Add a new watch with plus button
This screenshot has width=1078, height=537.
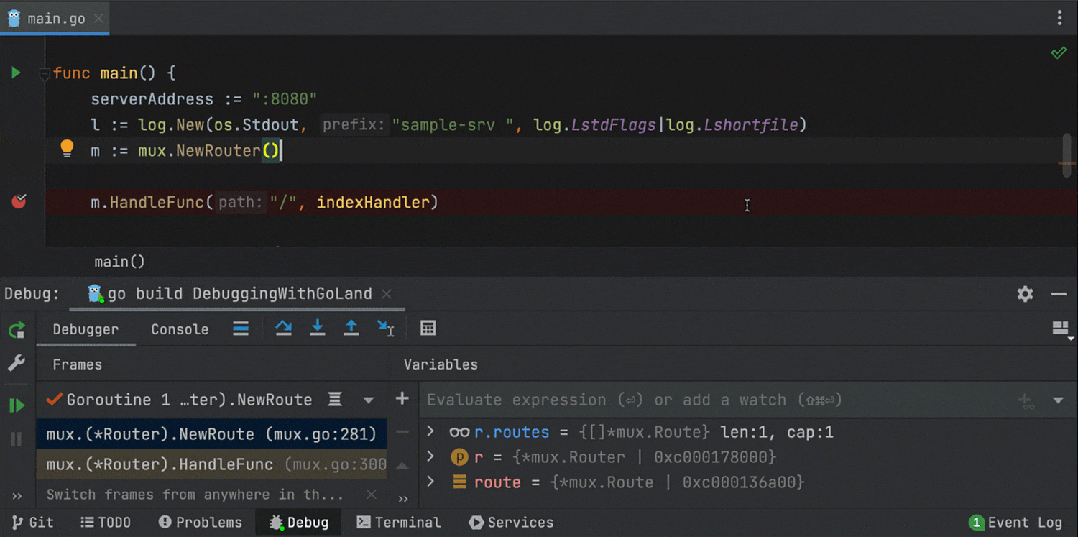click(x=402, y=399)
